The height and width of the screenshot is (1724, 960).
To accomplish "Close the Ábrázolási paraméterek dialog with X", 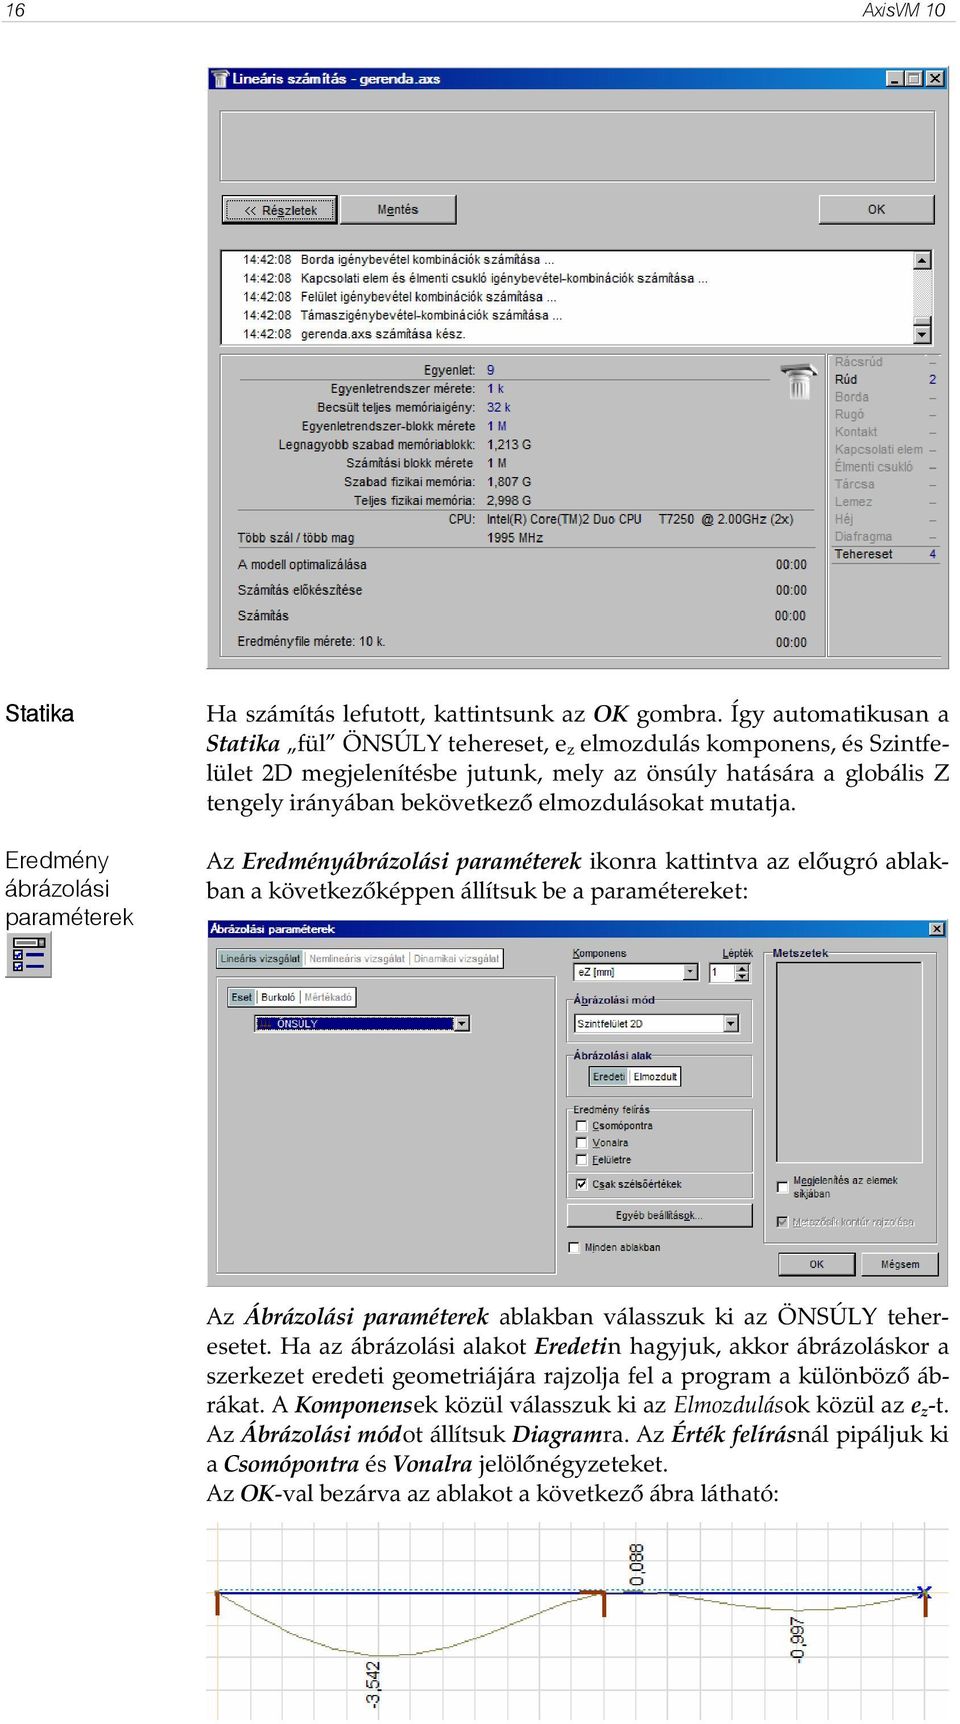I will pyautogui.click(x=937, y=929).
